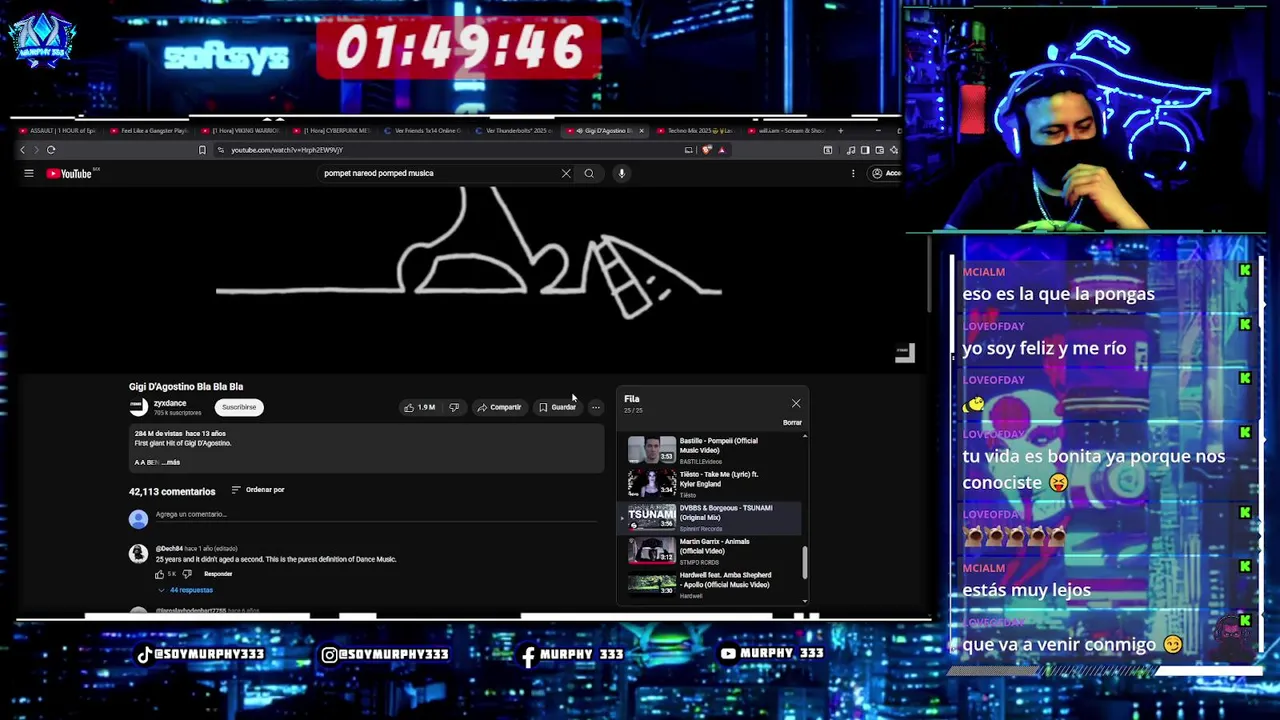Open Instagram @soymurphy333 overlay icon

tap(329, 655)
